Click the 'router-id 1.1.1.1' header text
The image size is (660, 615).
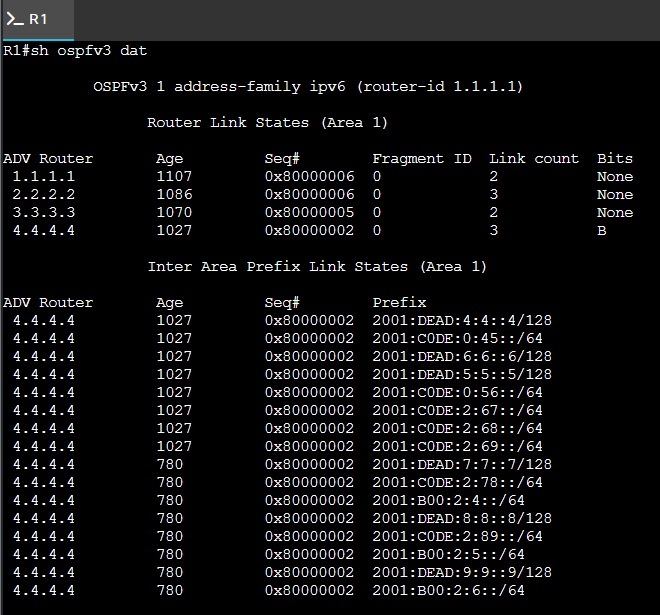[439, 87]
